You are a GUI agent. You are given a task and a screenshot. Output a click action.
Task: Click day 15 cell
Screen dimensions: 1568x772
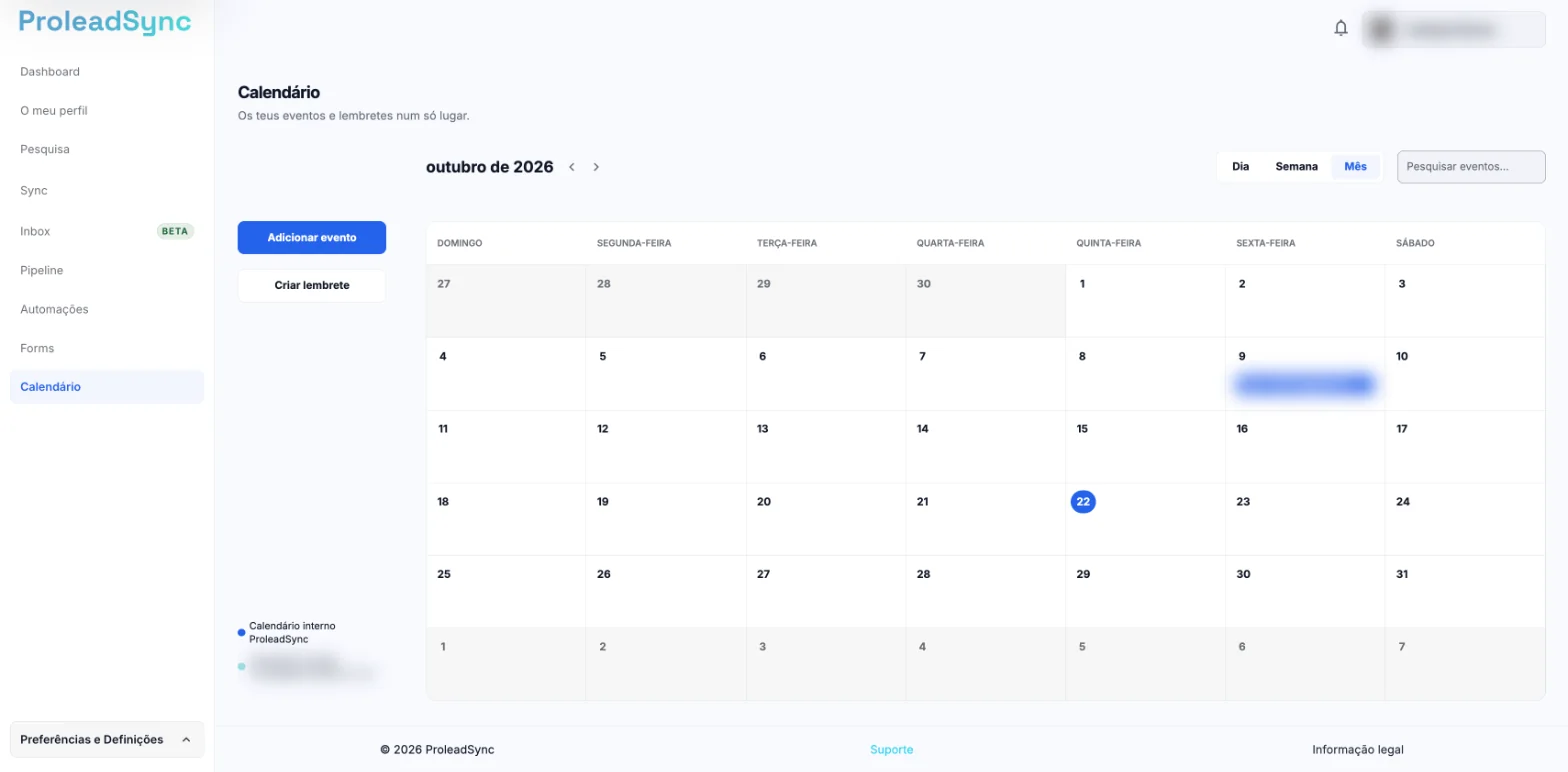(1145, 447)
